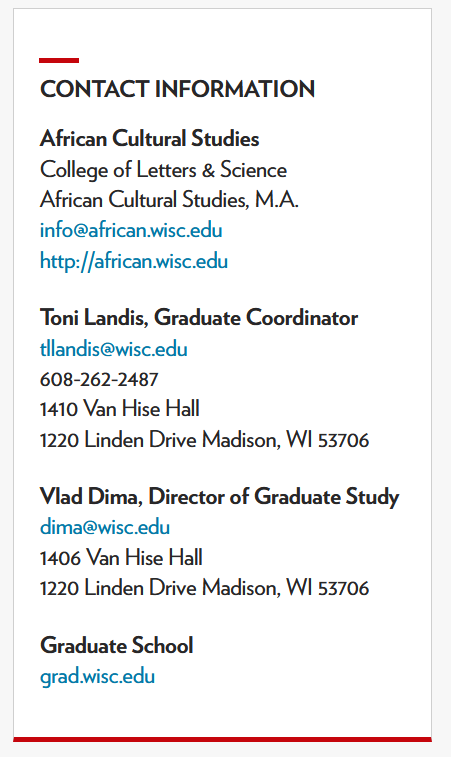Email Vlad Dima at dima@wisc.edu
451x757 pixels.
105,527
